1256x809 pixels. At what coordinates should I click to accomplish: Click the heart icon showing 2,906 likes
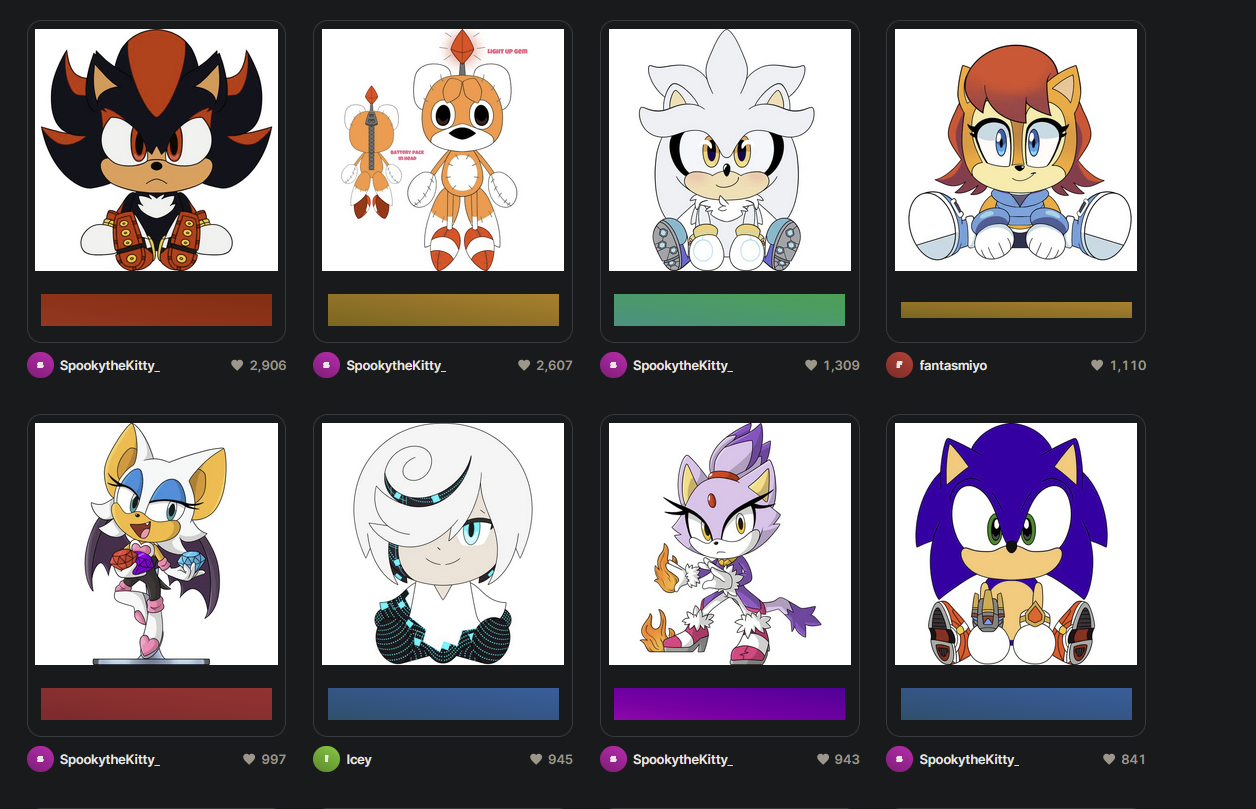point(237,366)
